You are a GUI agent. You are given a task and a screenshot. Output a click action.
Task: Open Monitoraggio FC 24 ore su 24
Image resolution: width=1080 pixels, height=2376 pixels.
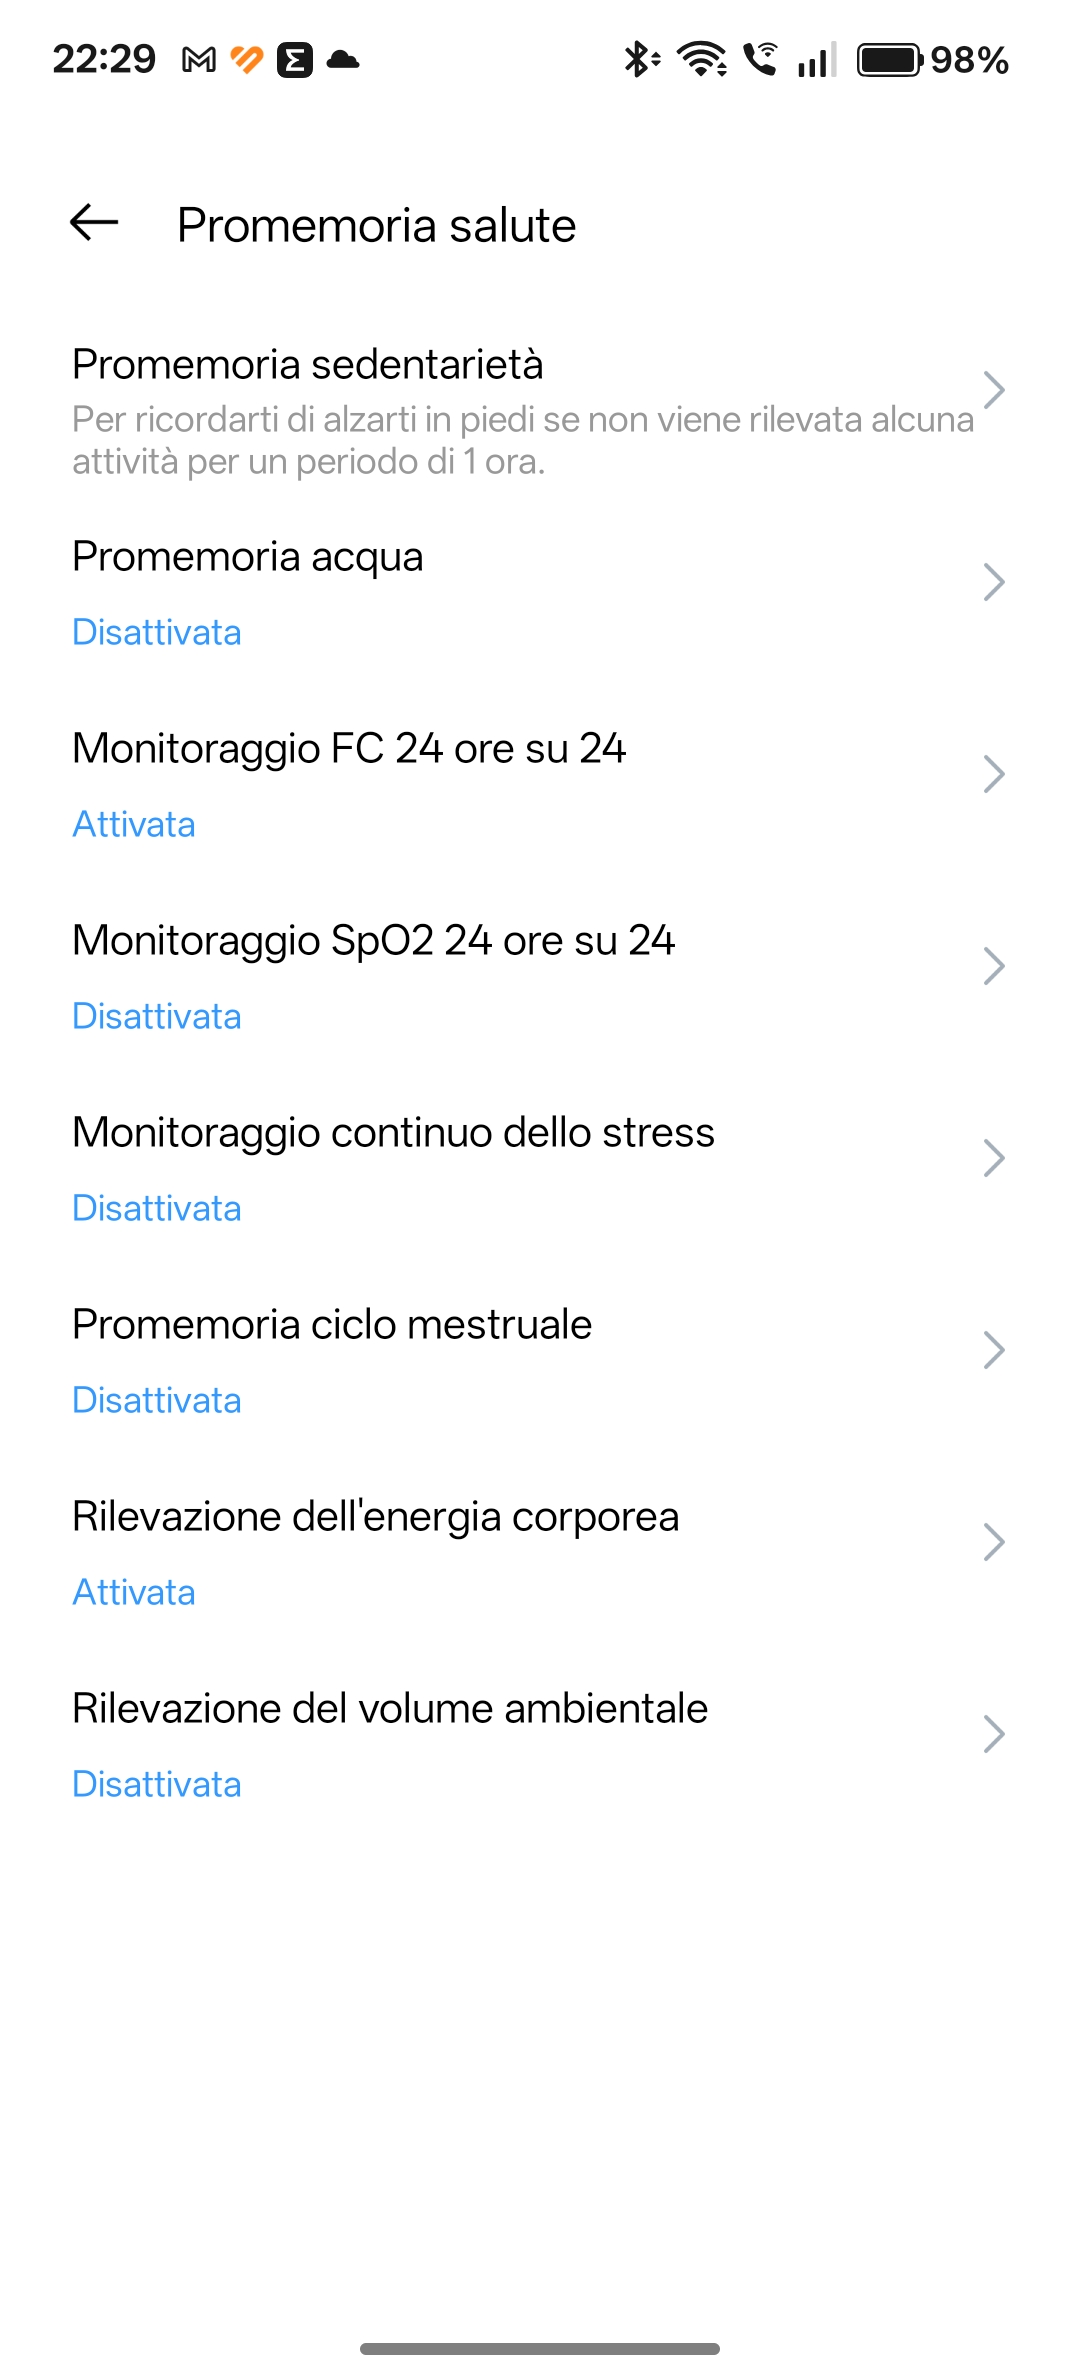pos(349,748)
